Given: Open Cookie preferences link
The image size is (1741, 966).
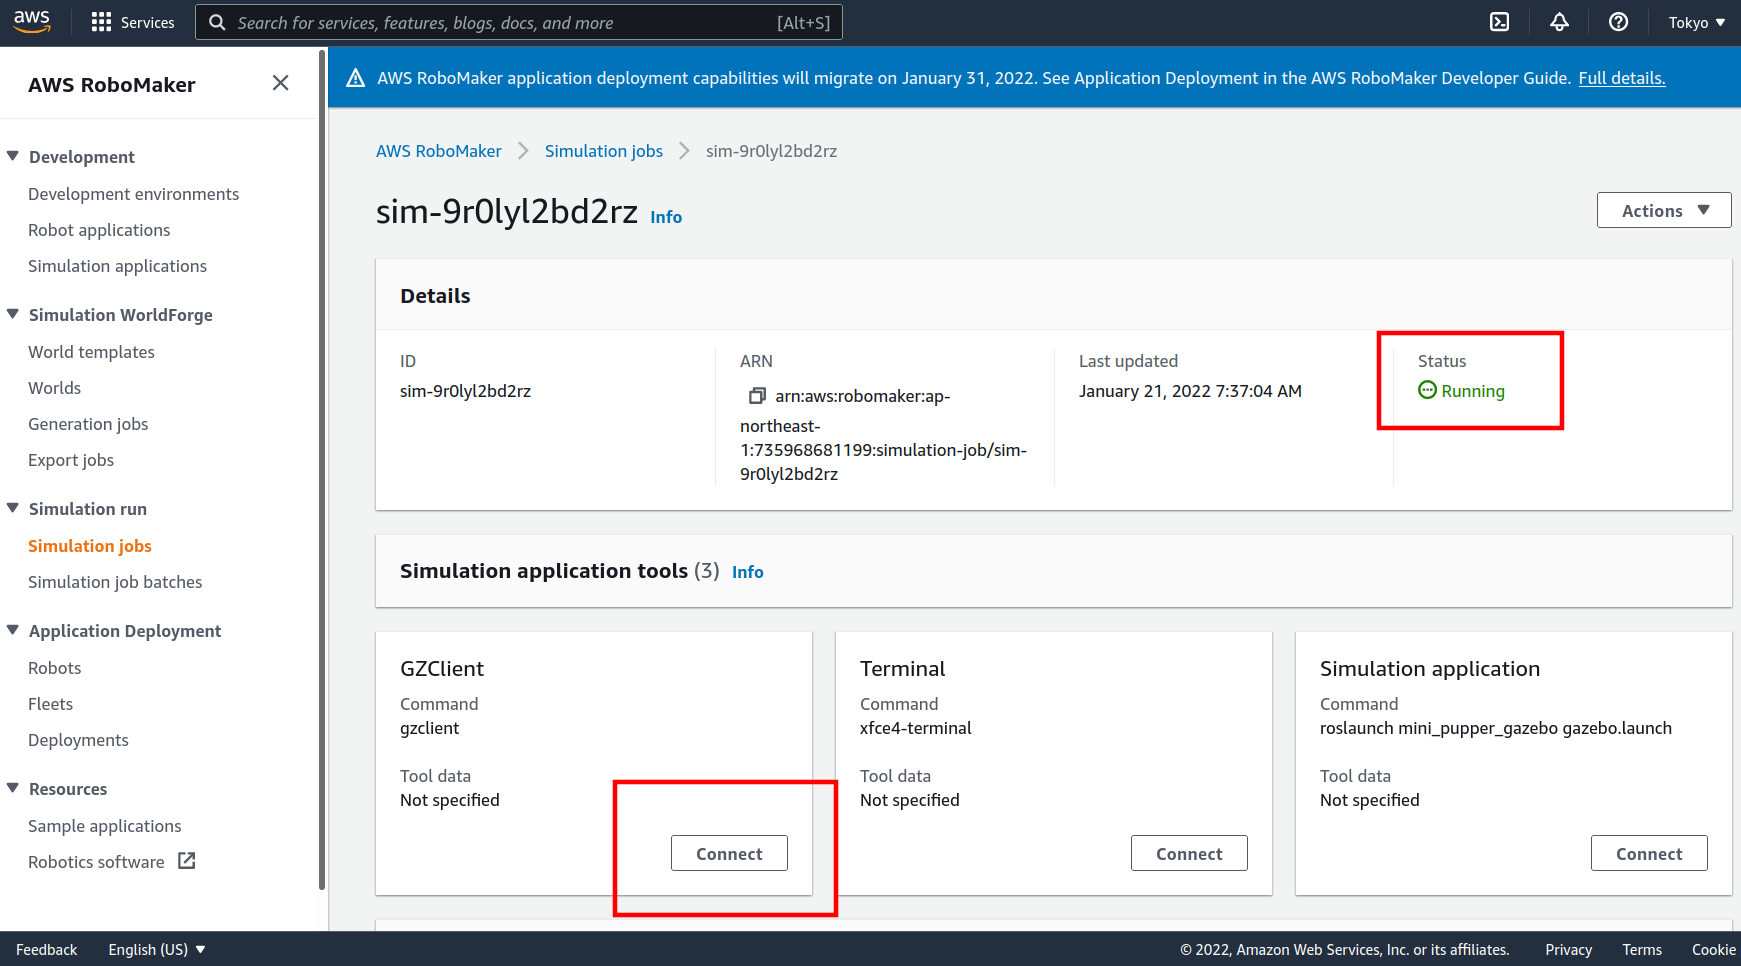Looking at the screenshot, I should pyautogui.click(x=1714, y=949).
